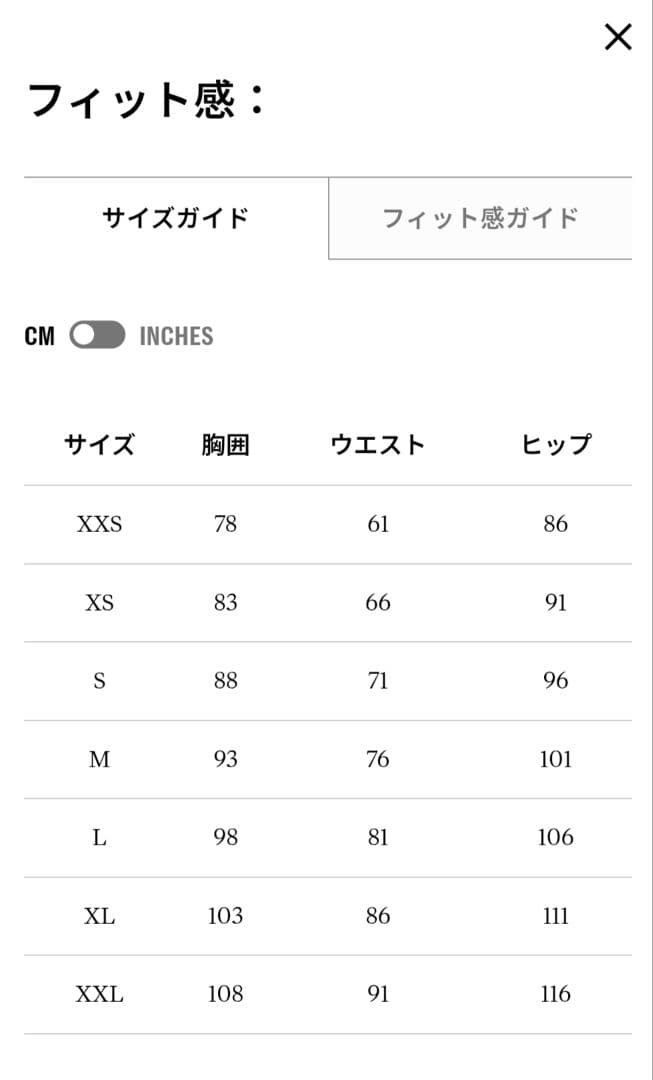Viewport: 653px width, 1080px height.
Task: Select the XXL size row label
Action: [x=99, y=995]
